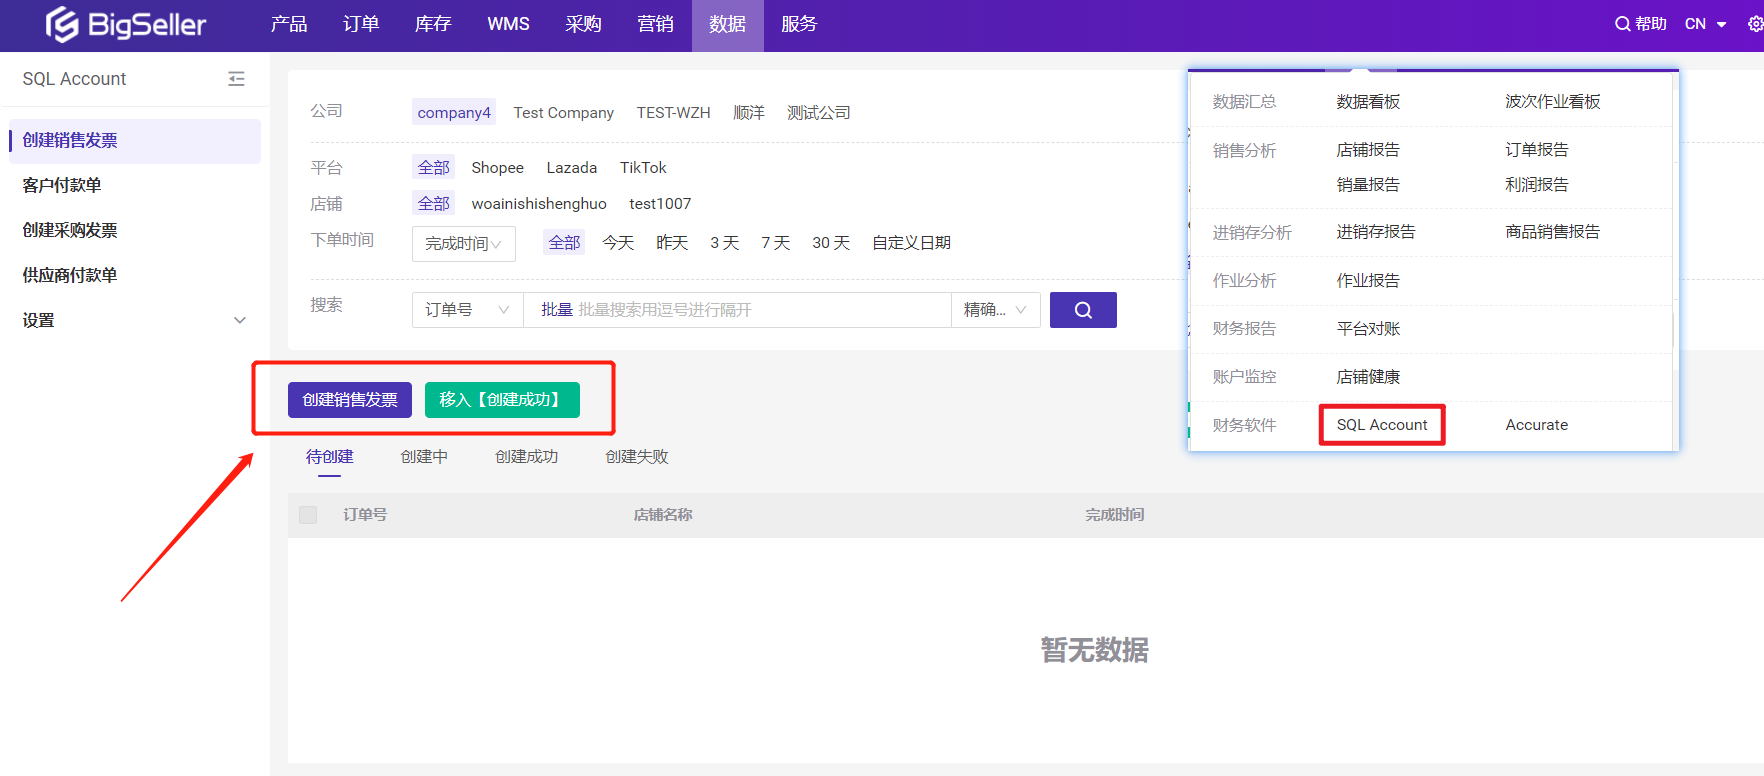Select the company4 company filter
Viewport: 1764px width, 776px height.
point(454,112)
